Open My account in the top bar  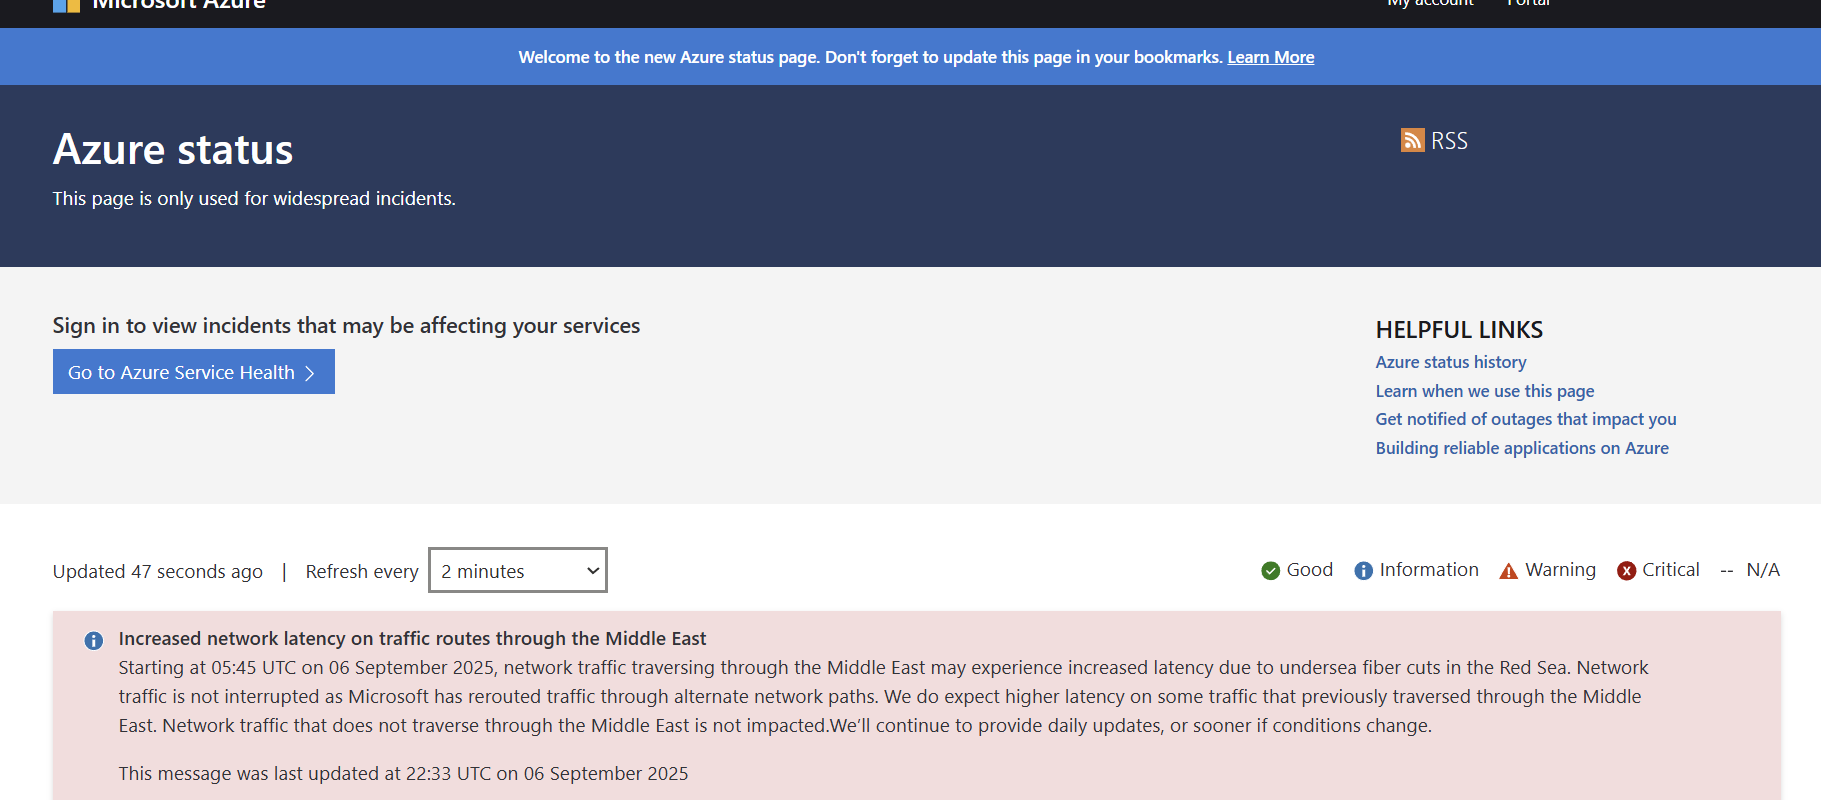pyautogui.click(x=1430, y=3)
